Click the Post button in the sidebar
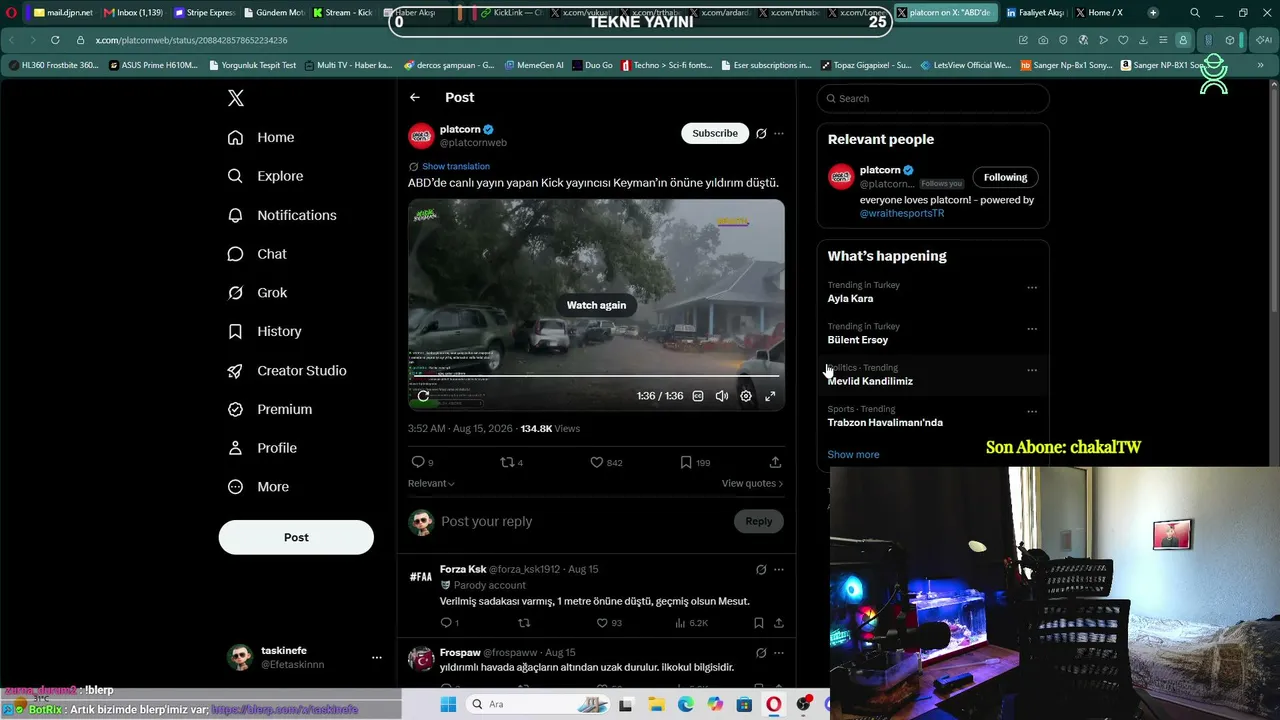This screenshot has height=720, width=1280. [x=296, y=537]
